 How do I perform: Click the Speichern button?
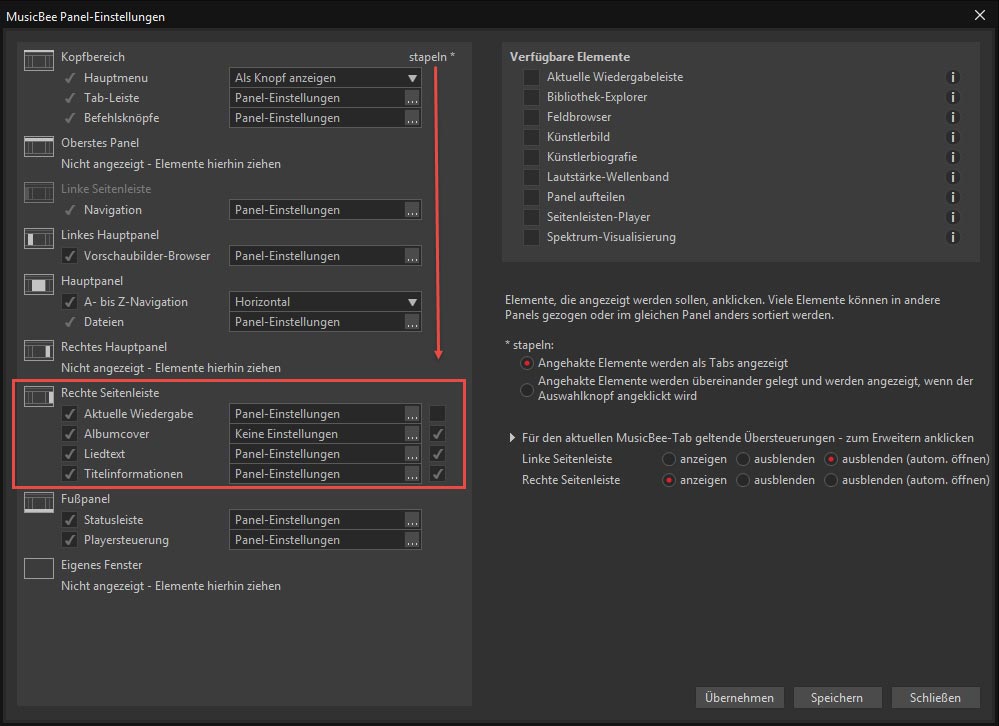click(x=837, y=698)
